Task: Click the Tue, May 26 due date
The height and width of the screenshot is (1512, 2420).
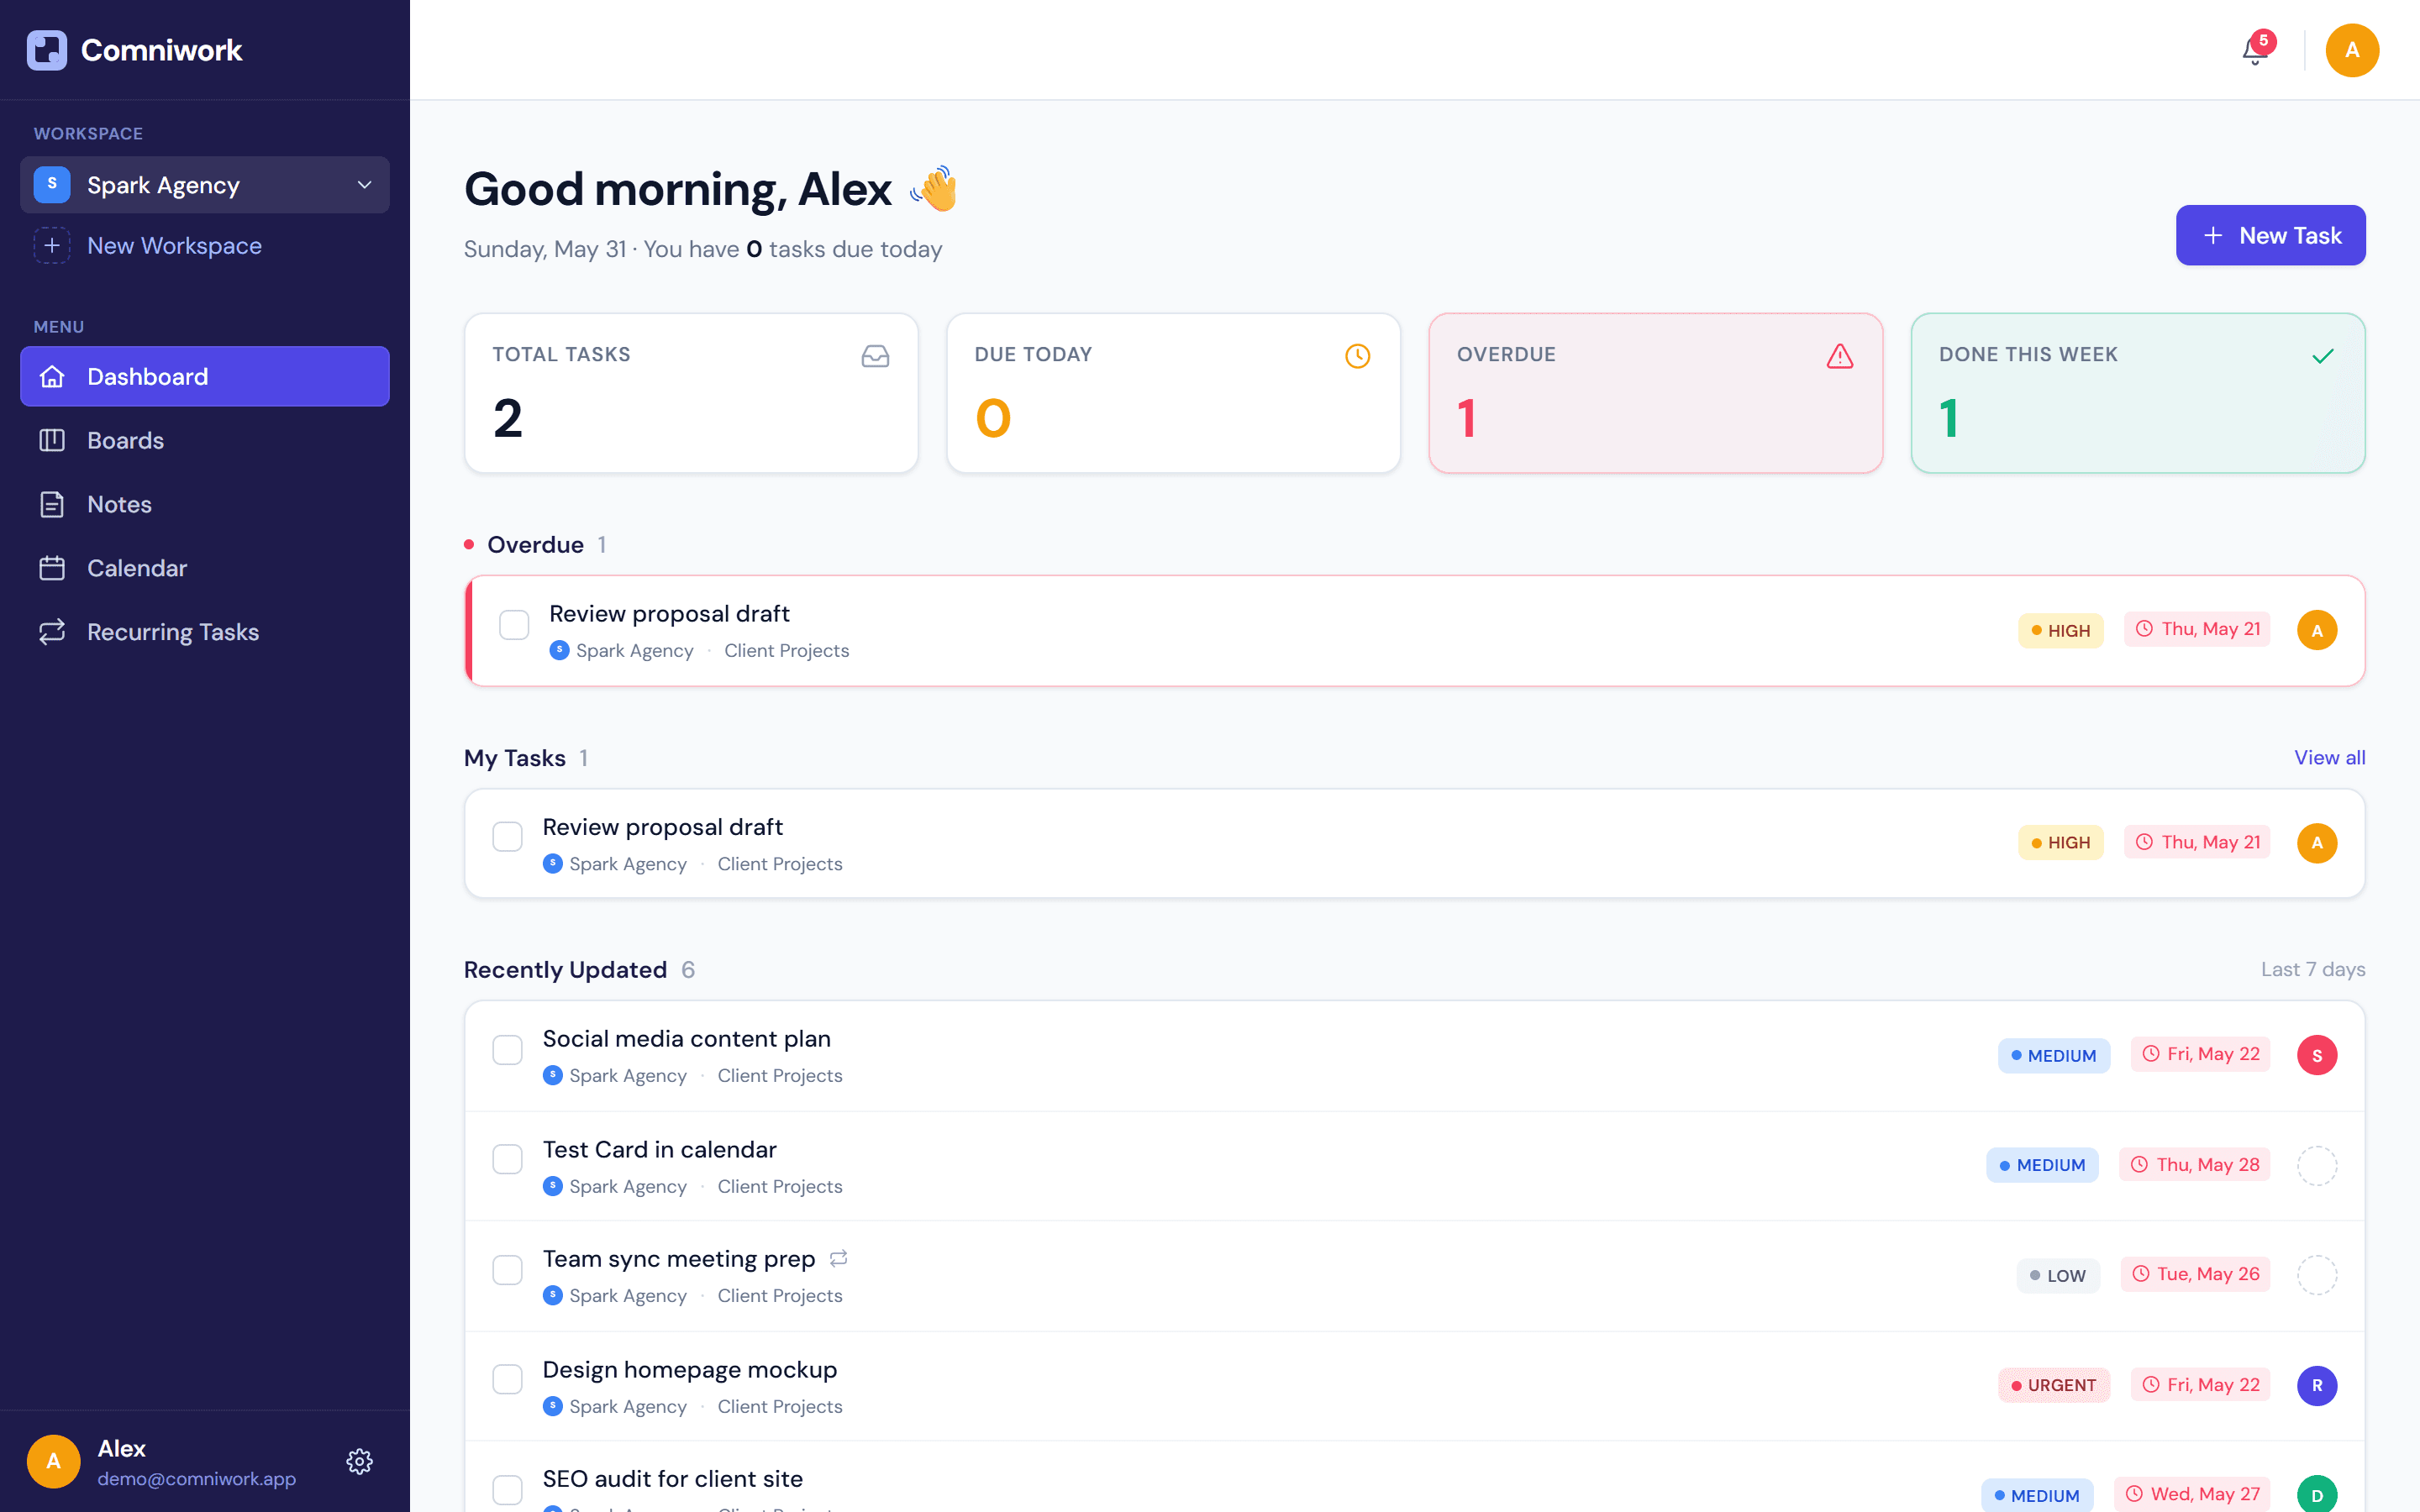Action: click(x=2195, y=1274)
